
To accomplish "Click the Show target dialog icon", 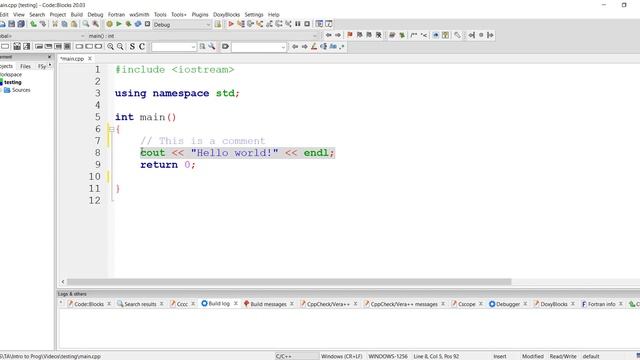I will tap(218, 24).
